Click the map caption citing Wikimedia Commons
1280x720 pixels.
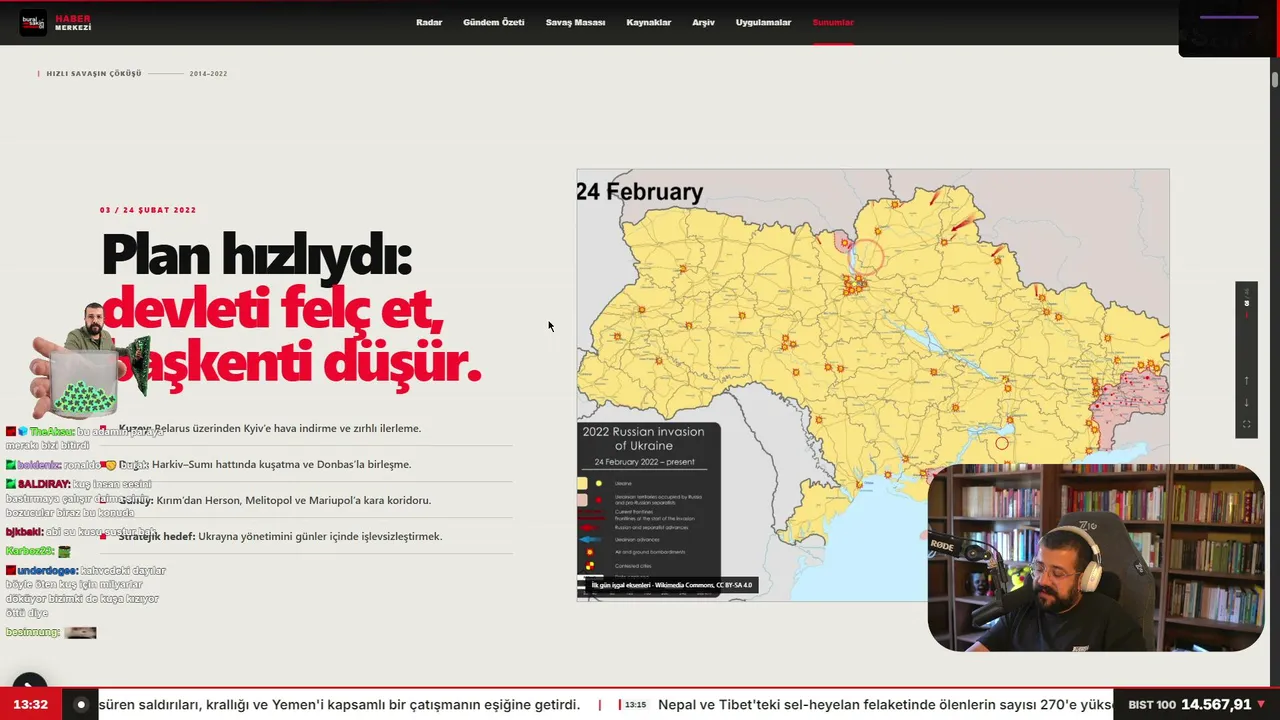coord(672,585)
